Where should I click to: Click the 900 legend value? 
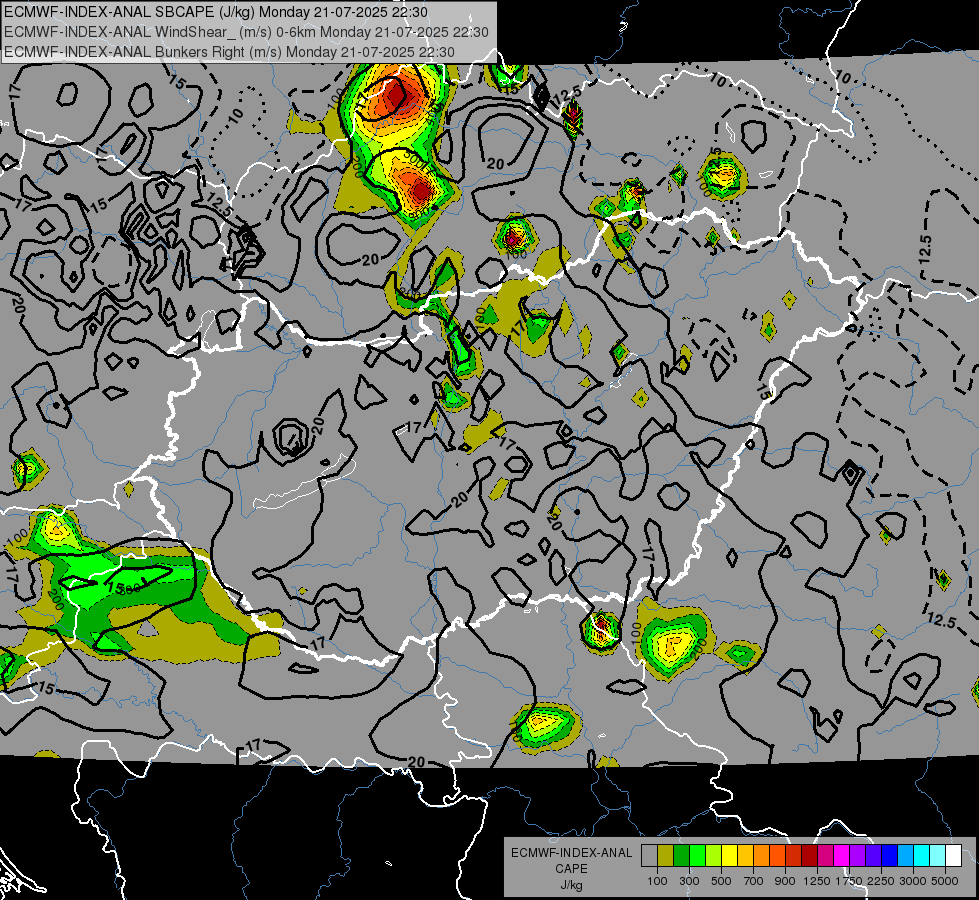tap(785, 881)
